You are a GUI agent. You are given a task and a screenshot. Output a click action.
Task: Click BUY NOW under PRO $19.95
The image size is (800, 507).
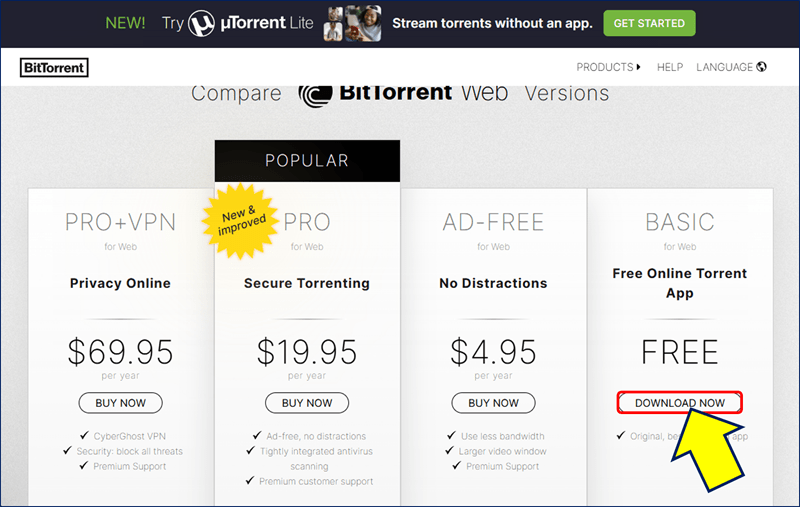point(307,403)
